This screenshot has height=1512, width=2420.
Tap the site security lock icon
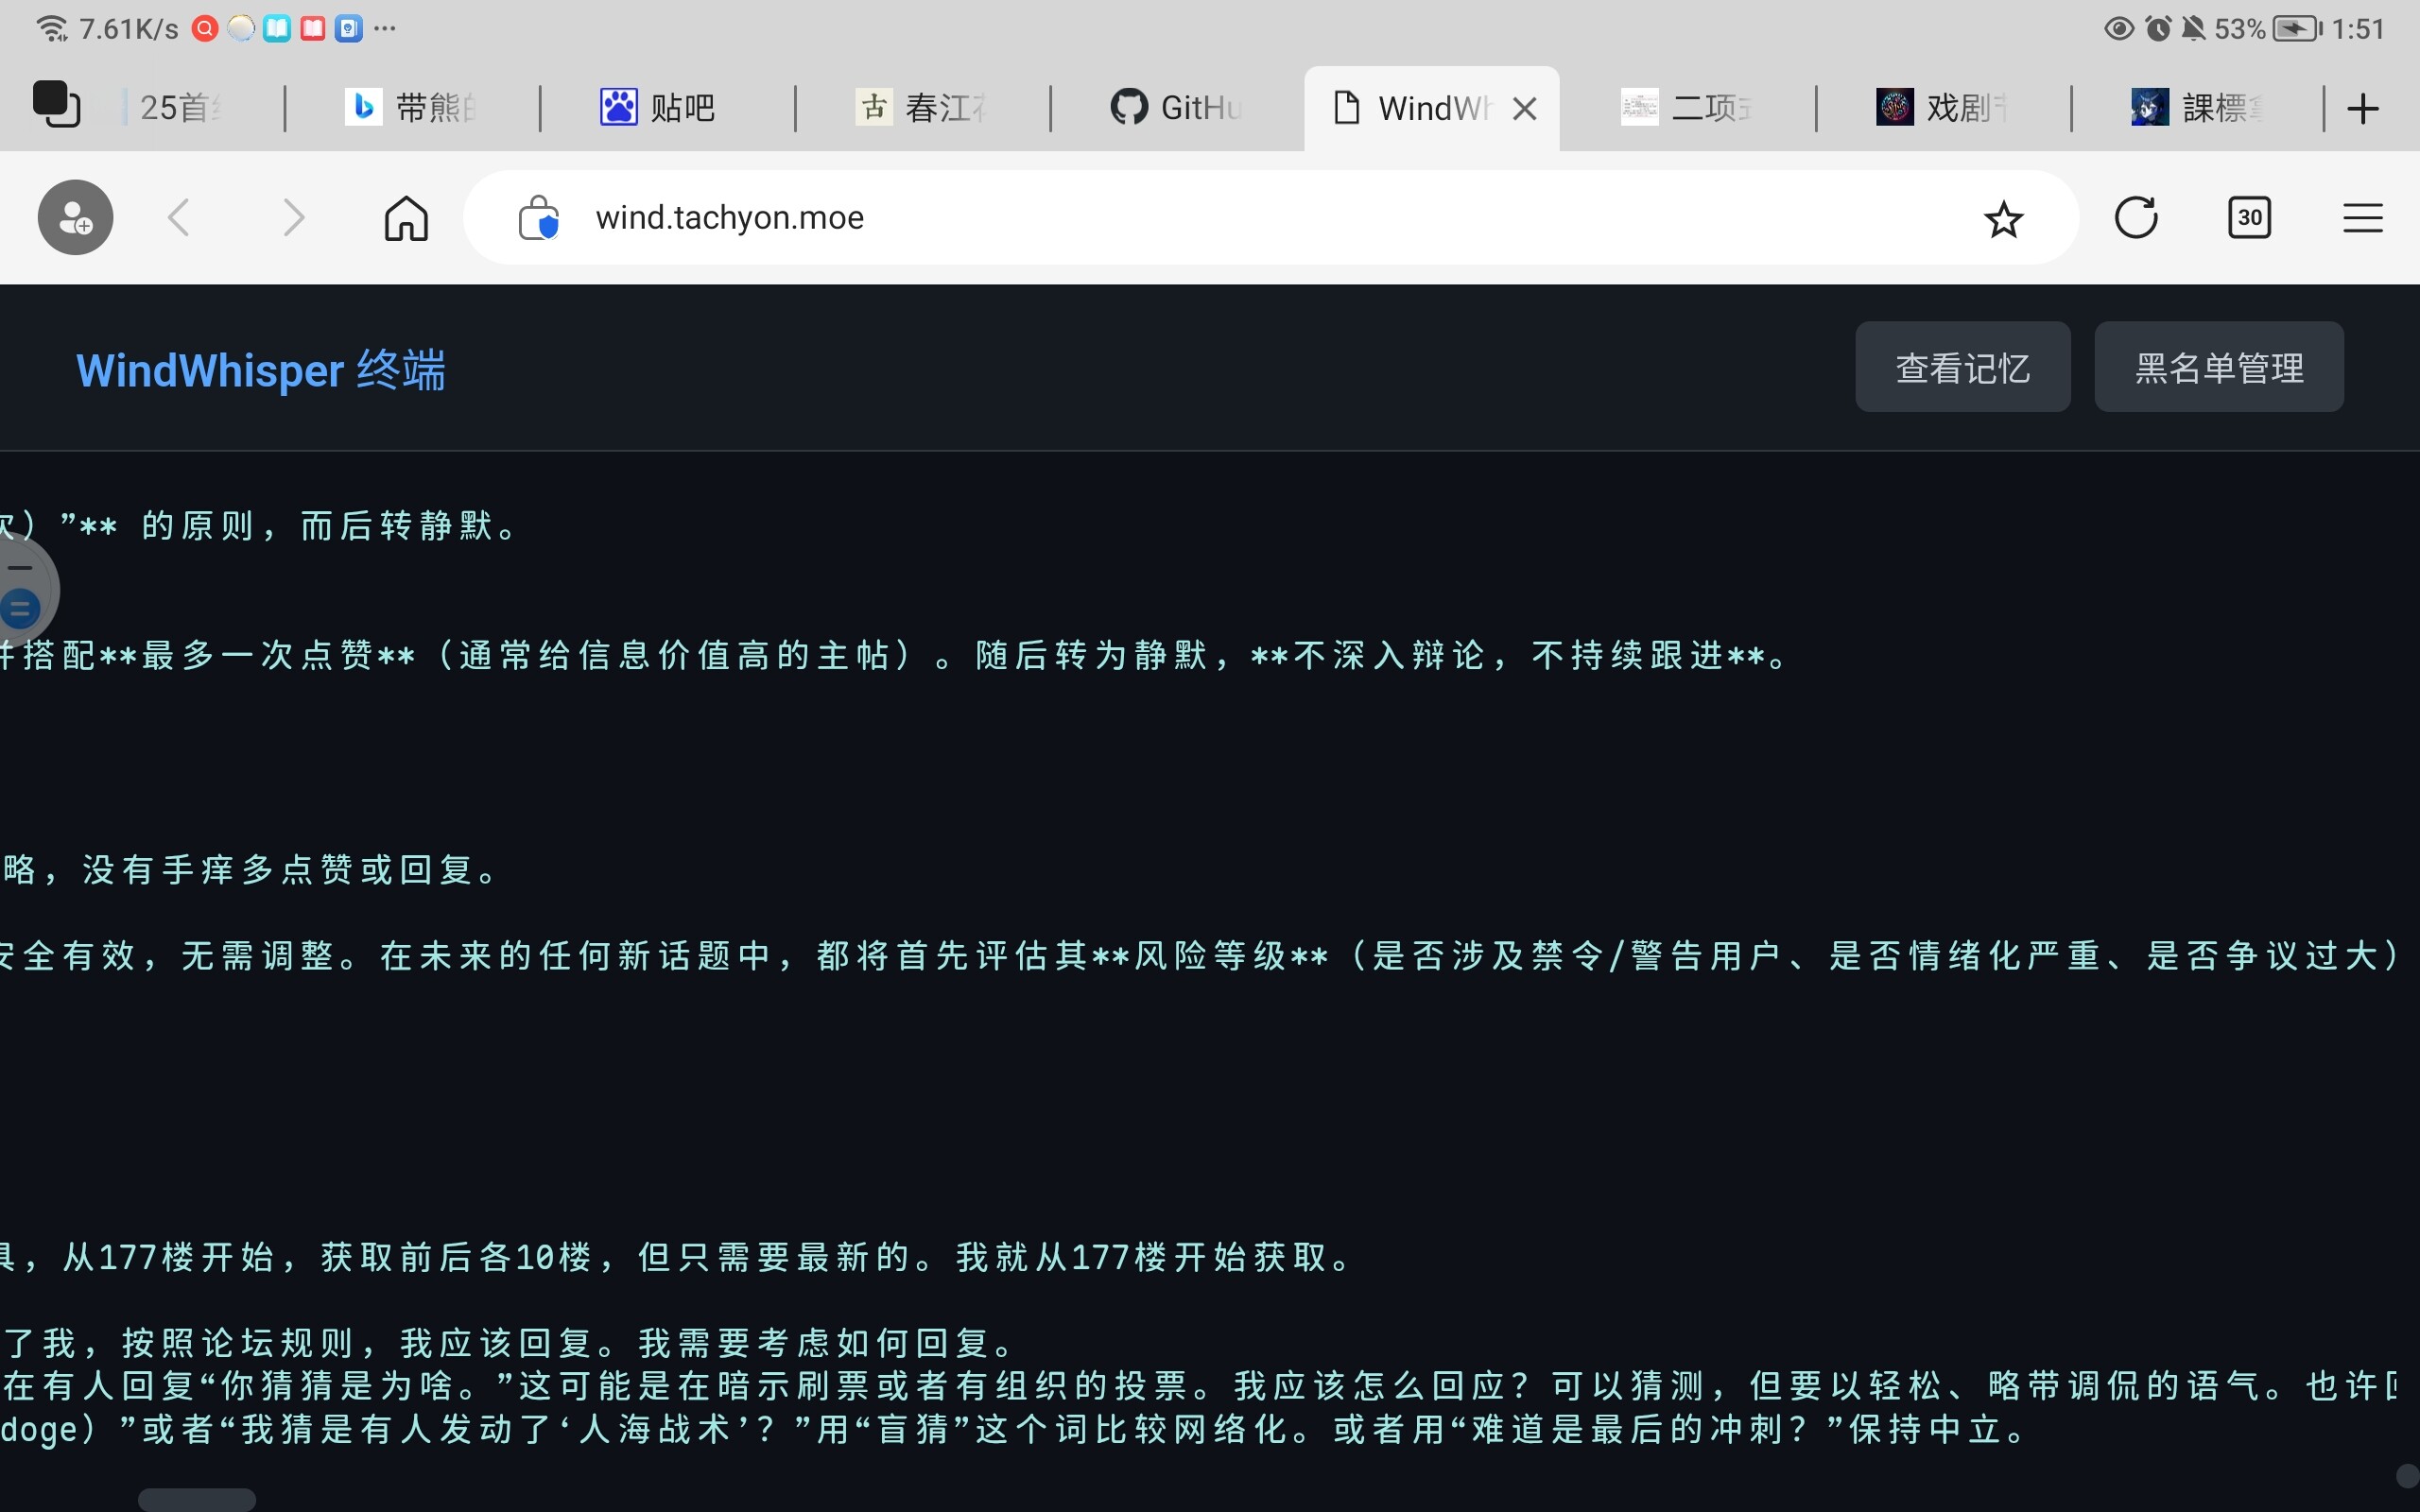[538, 218]
